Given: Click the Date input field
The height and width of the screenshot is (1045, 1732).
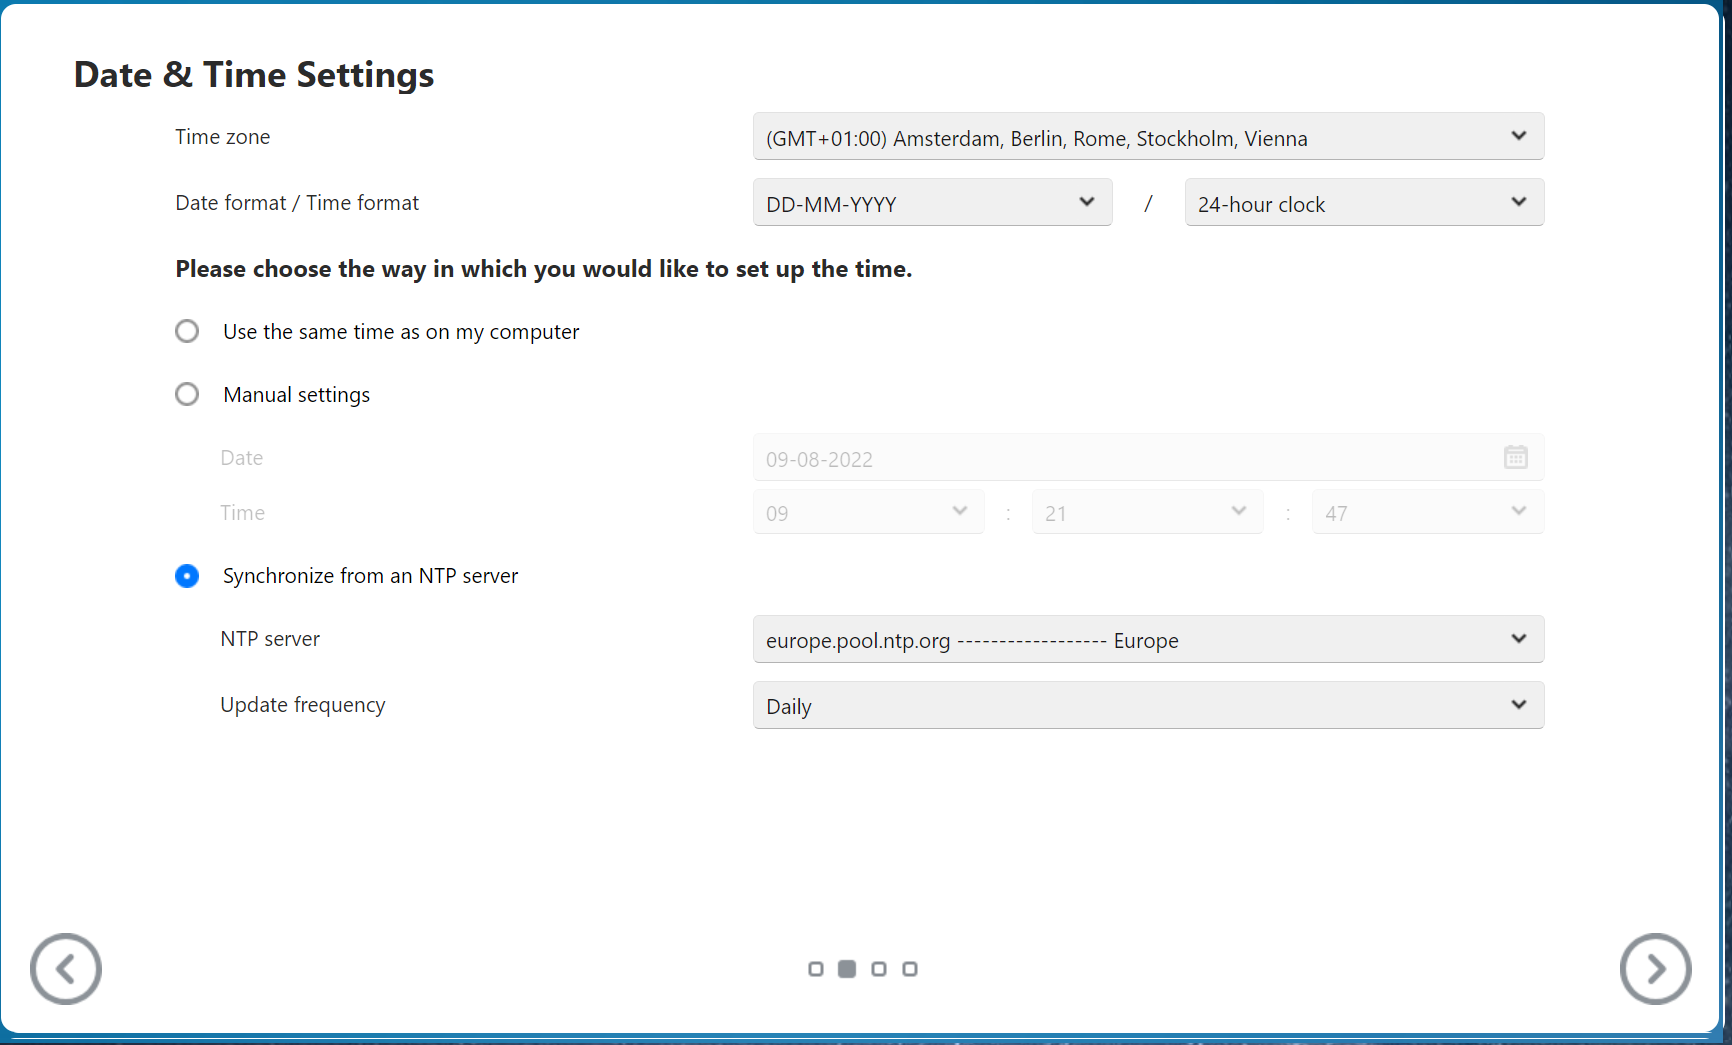Looking at the screenshot, I should tap(1120, 458).
